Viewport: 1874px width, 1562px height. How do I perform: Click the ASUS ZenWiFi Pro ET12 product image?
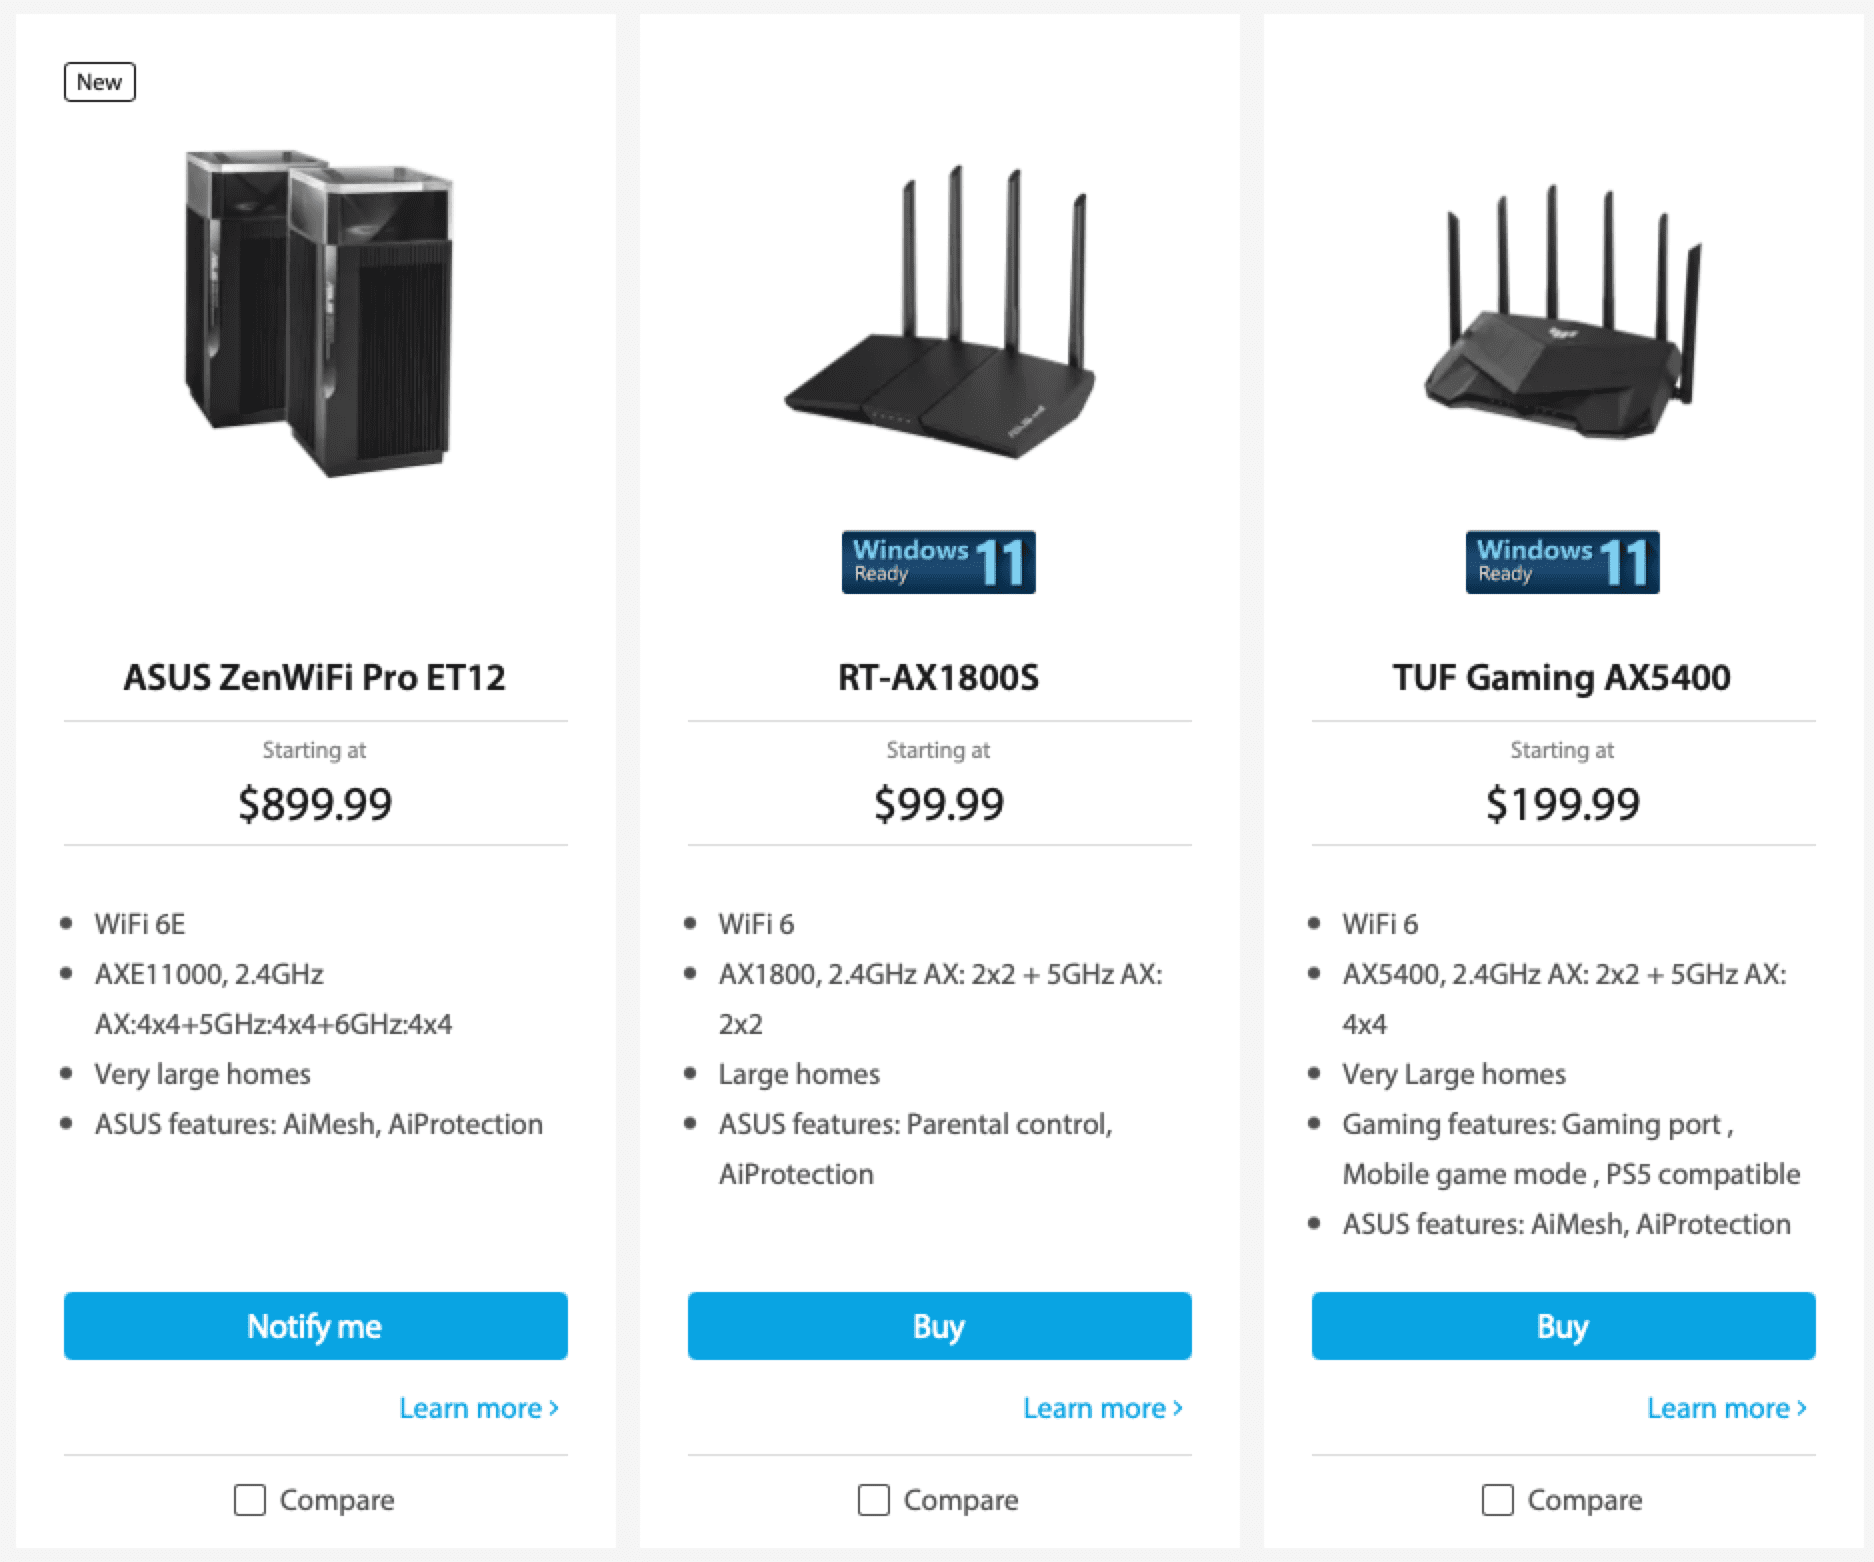point(318,313)
